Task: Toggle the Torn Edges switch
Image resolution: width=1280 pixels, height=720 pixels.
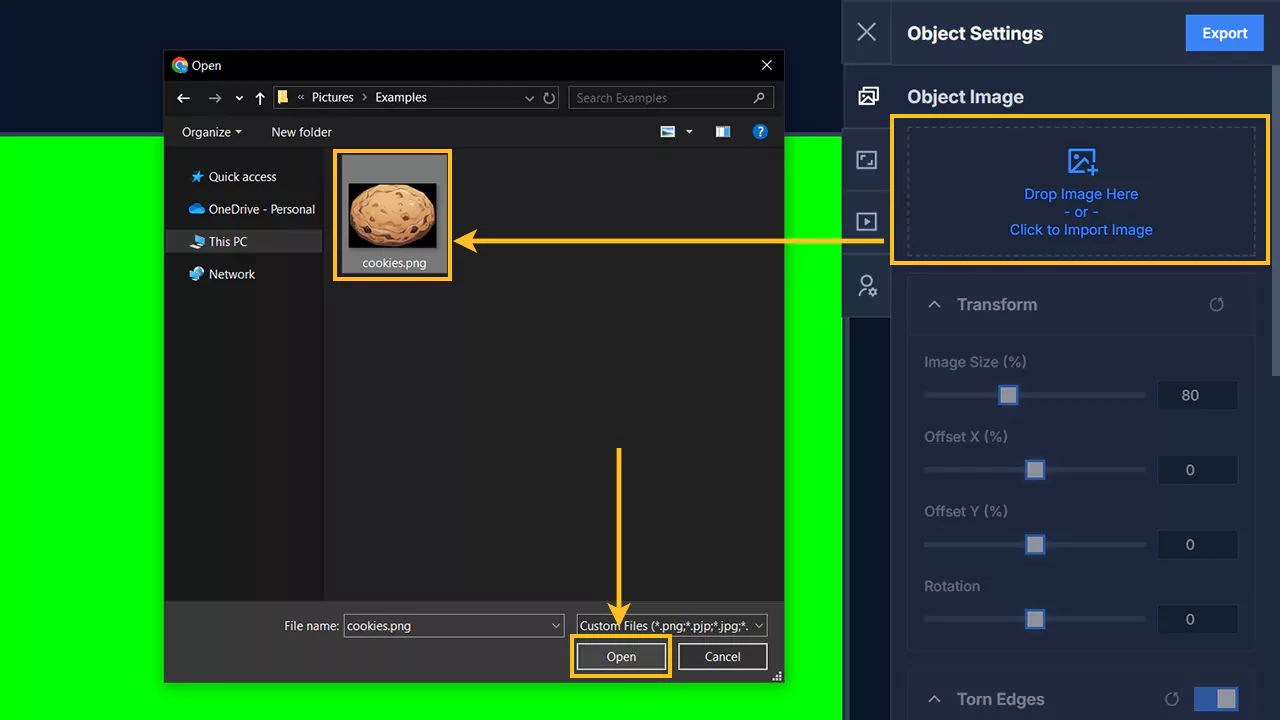Action: point(1216,699)
